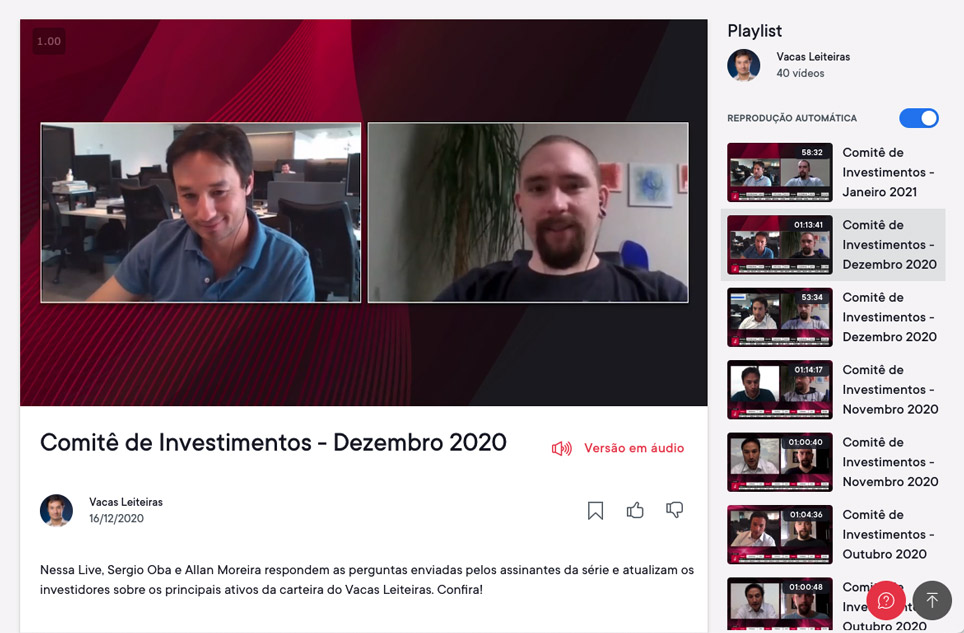
Task: Click the author avatar below the title
Action: (x=56, y=510)
